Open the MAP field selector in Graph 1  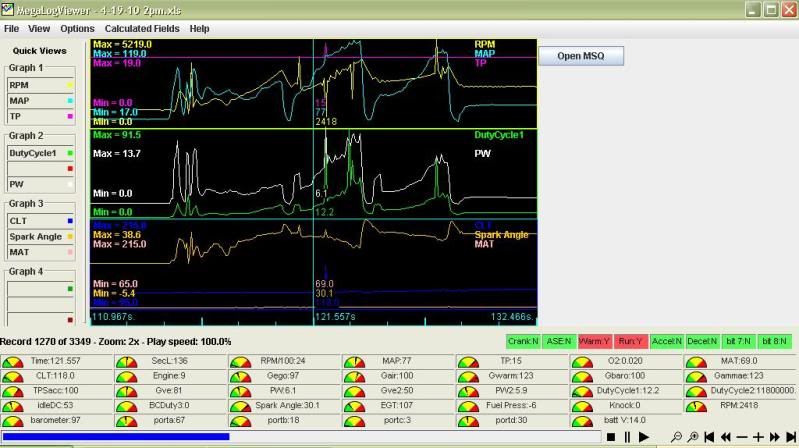tap(41, 101)
